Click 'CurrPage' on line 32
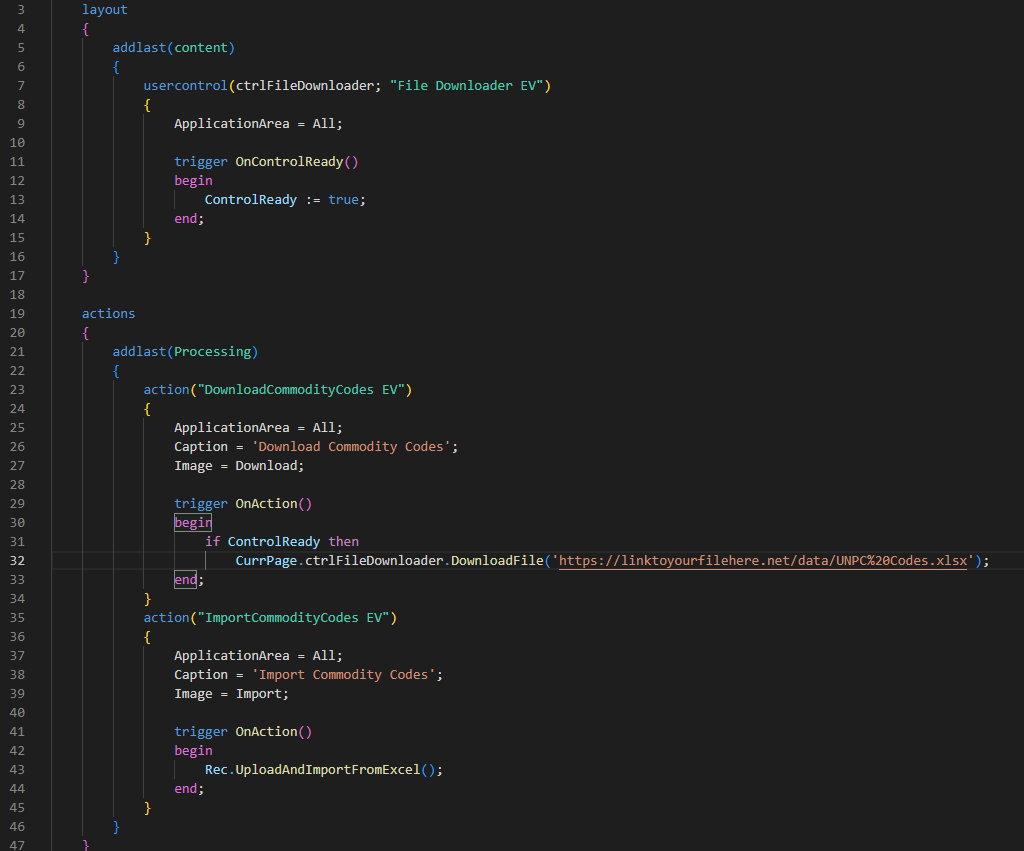The image size is (1024, 851). (x=266, y=560)
